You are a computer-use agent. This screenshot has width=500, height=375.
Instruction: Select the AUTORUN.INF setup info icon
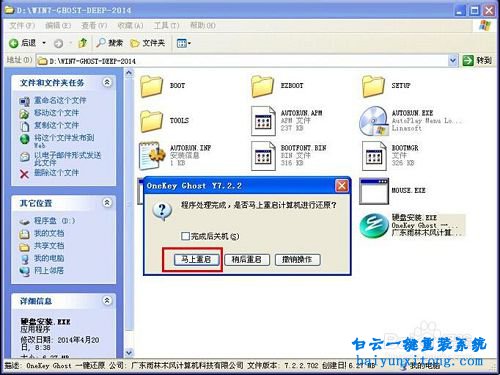click(152, 156)
